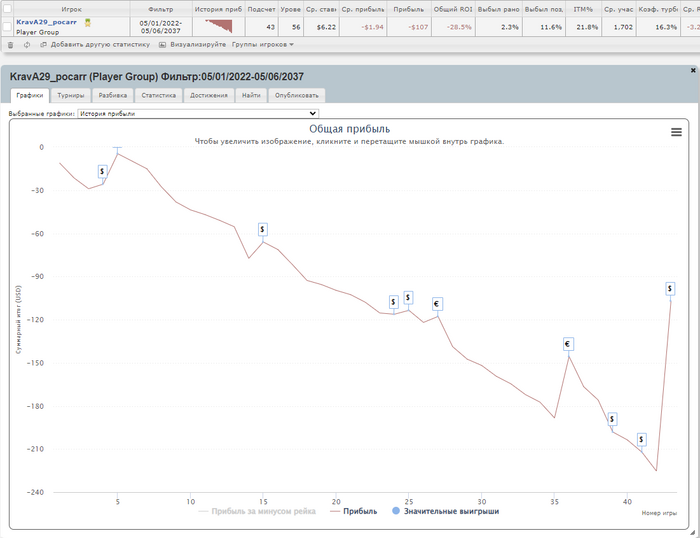700x538 pixels.
Task: Toggle 'Прибыль за минусом рейка' legend series
Action: [x=257, y=512]
